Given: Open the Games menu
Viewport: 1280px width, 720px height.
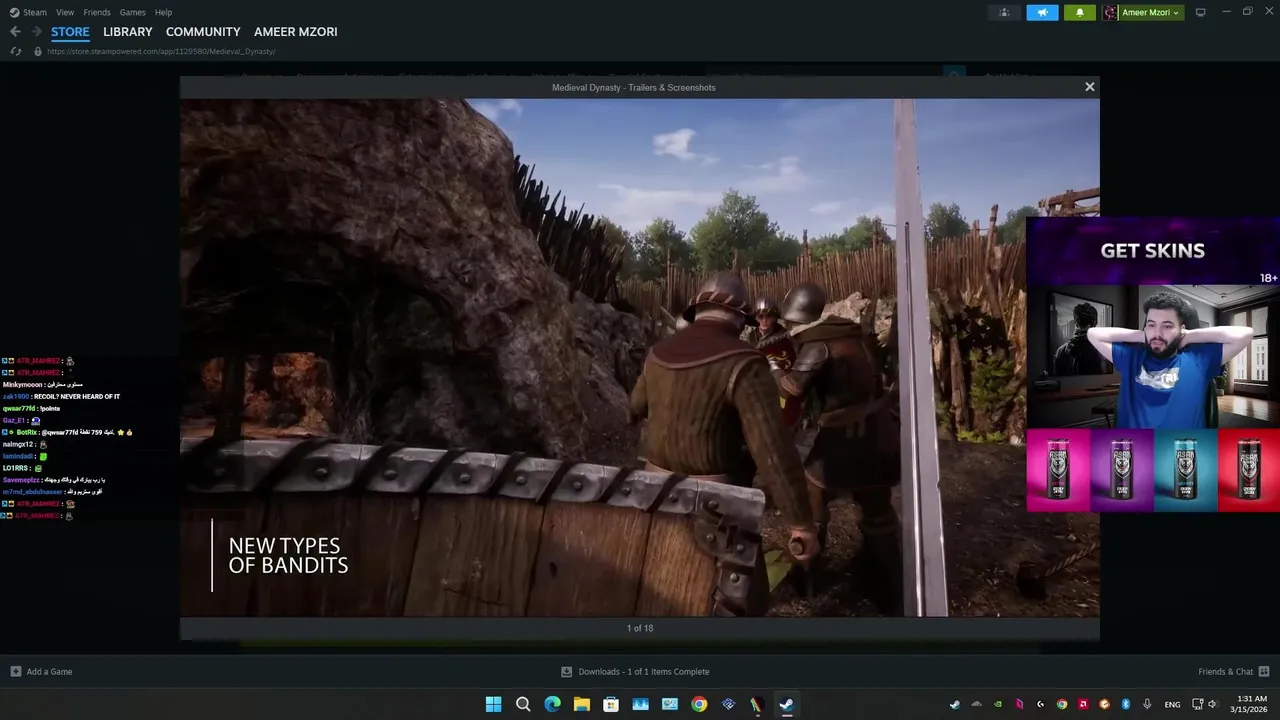Looking at the screenshot, I should pos(132,12).
